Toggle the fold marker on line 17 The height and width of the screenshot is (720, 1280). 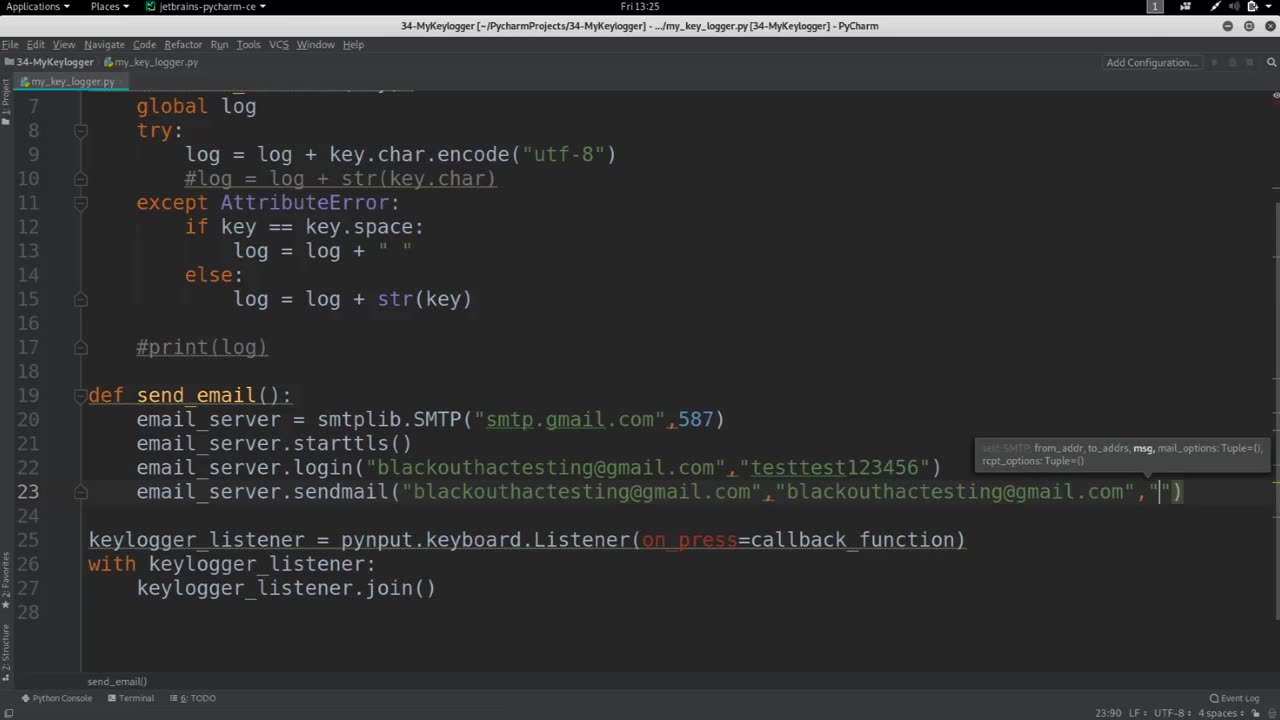(81, 347)
